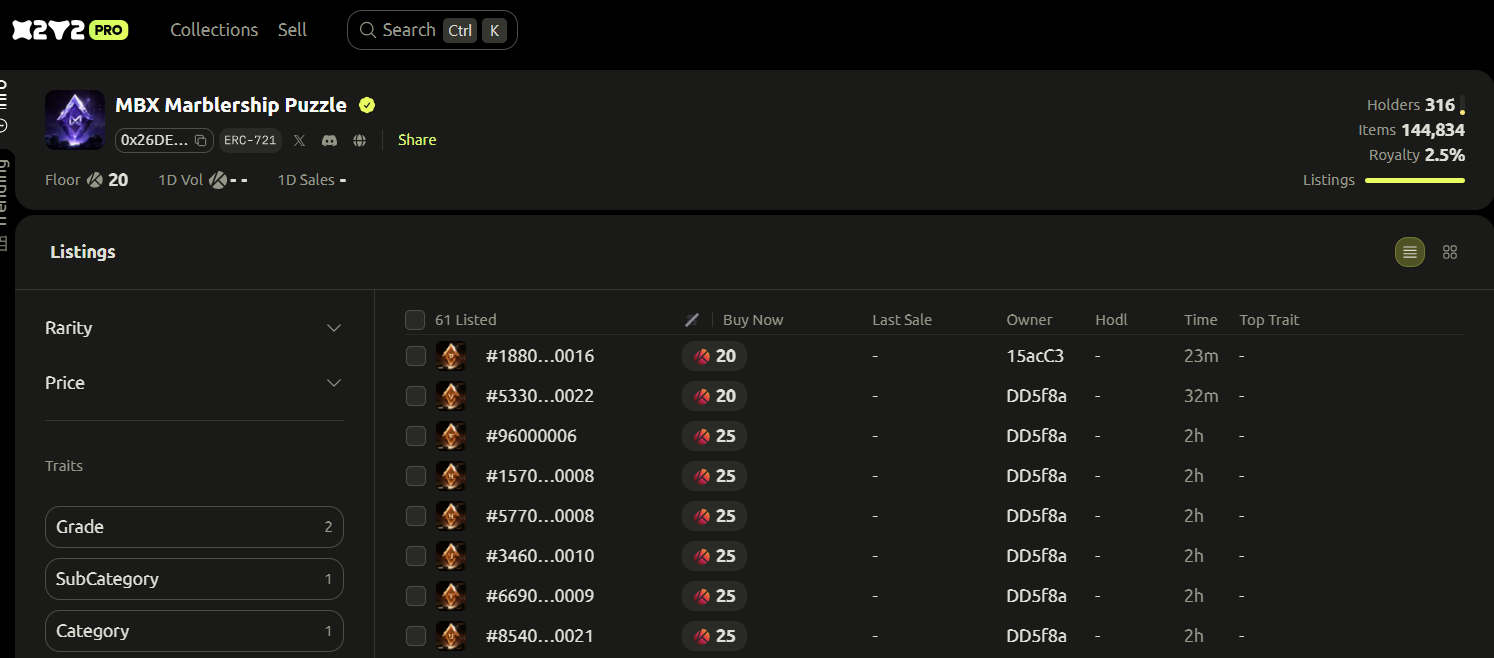1494x658 pixels.
Task: Click the MBX Marblership Puzzle collection avatar
Action: 75,120
